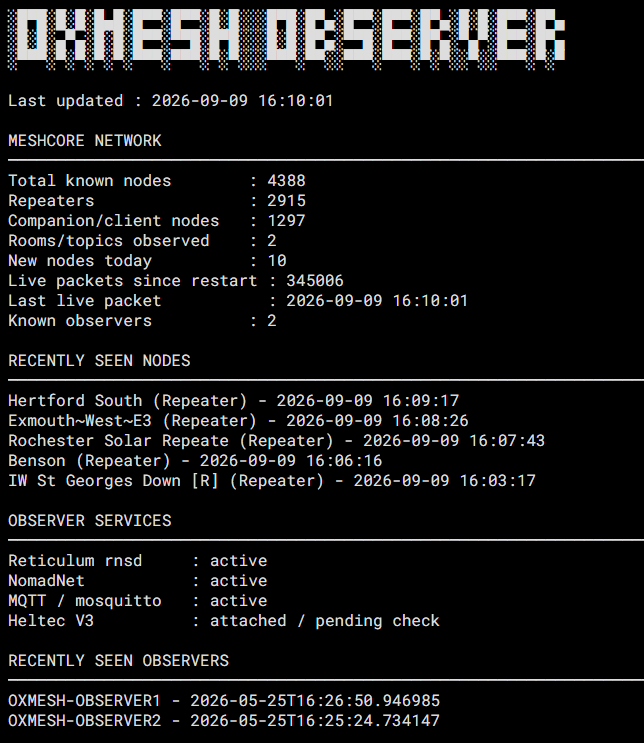The image size is (644, 743).
Task: Click the 'Reticulum rnsd : active' line
Action: click(x=138, y=561)
